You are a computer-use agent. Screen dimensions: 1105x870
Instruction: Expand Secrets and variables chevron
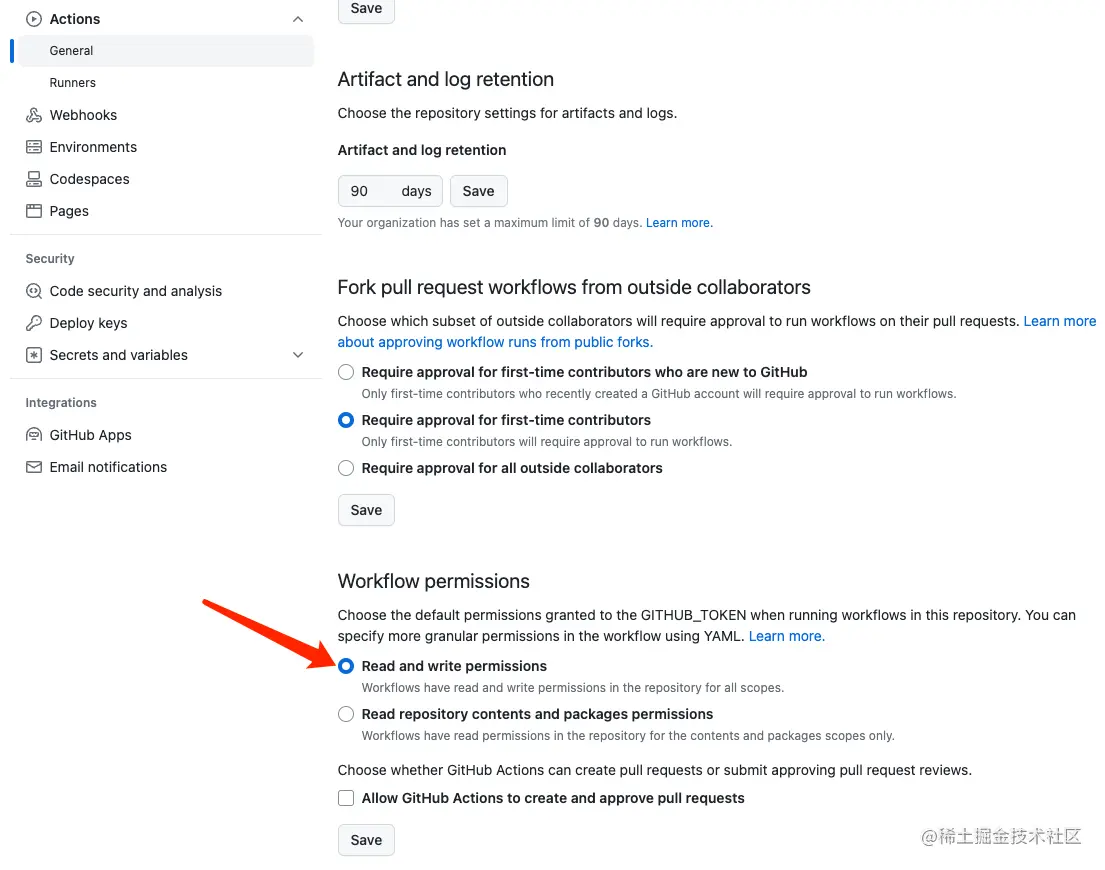coord(298,355)
